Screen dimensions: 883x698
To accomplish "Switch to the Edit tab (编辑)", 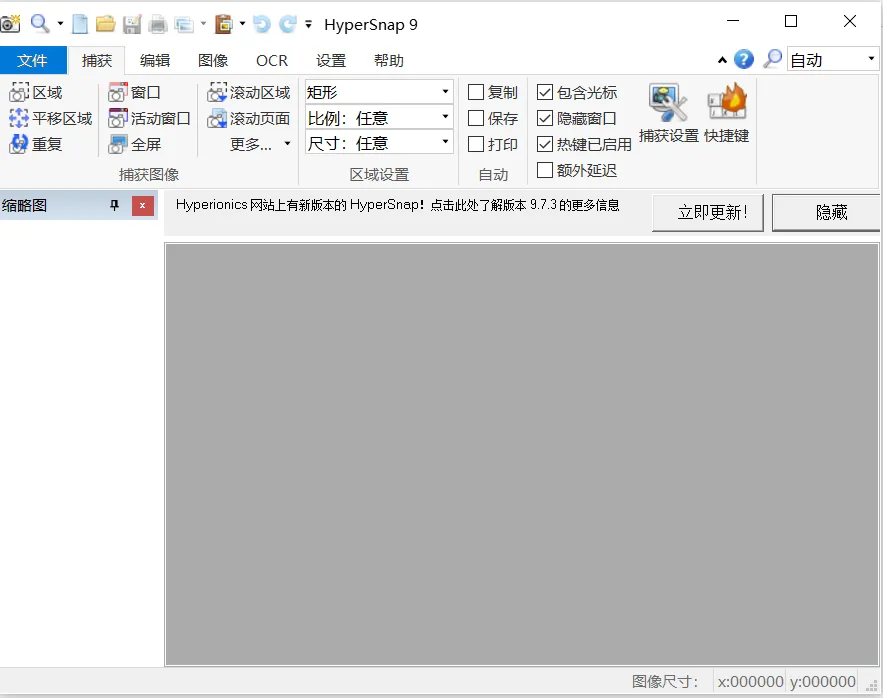I will (x=155, y=60).
